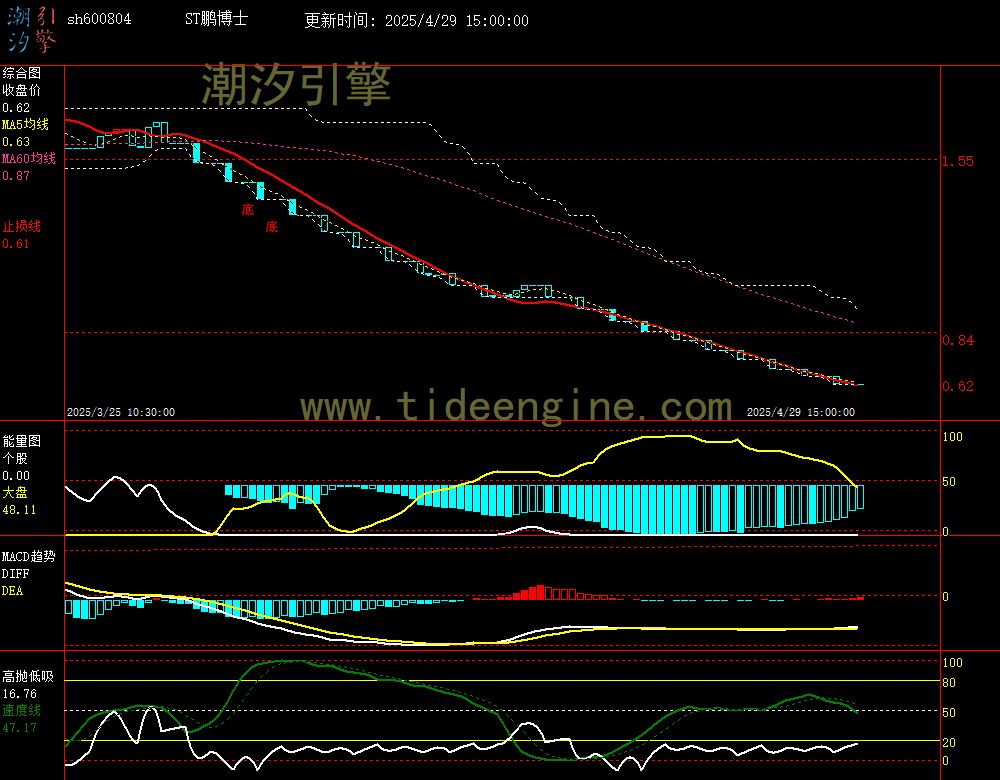The image size is (1000, 780).
Task: Select the green 速度线 legend label
Action: tap(22, 710)
